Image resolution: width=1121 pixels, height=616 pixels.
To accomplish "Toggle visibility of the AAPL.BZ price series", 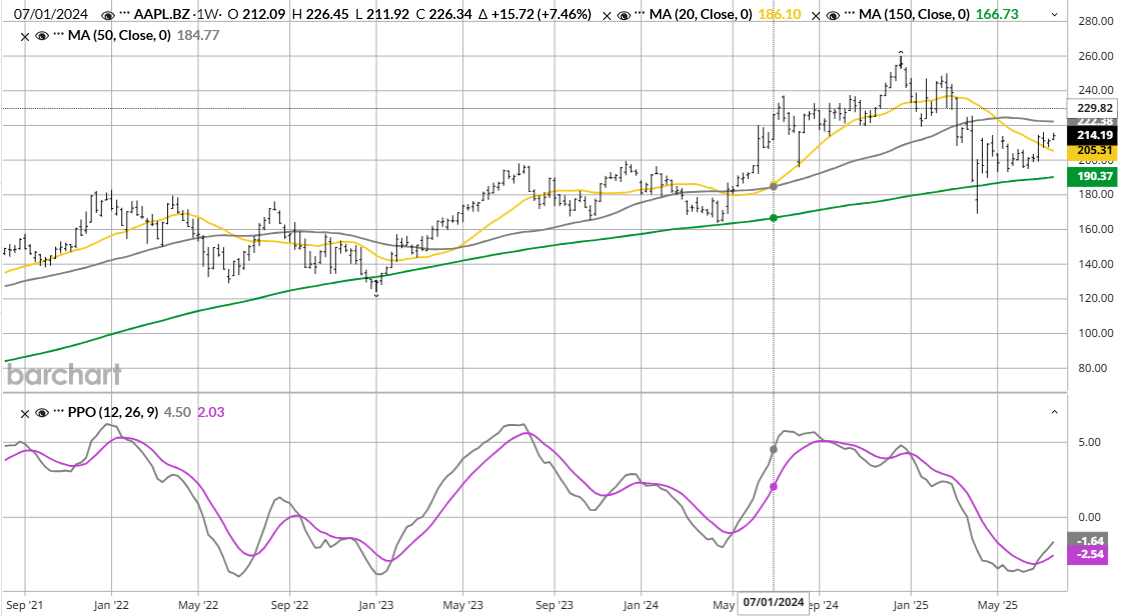I will point(107,15).
